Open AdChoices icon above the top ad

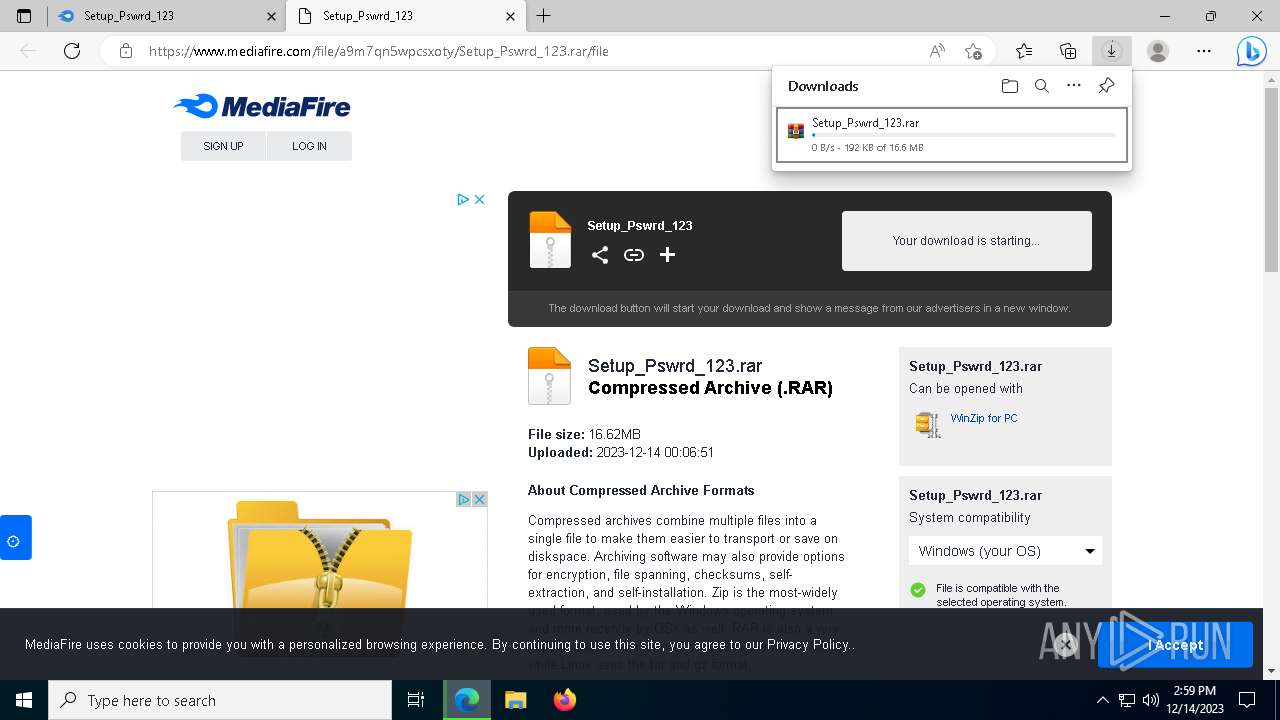pyautogui.click(x=463, y=200)
